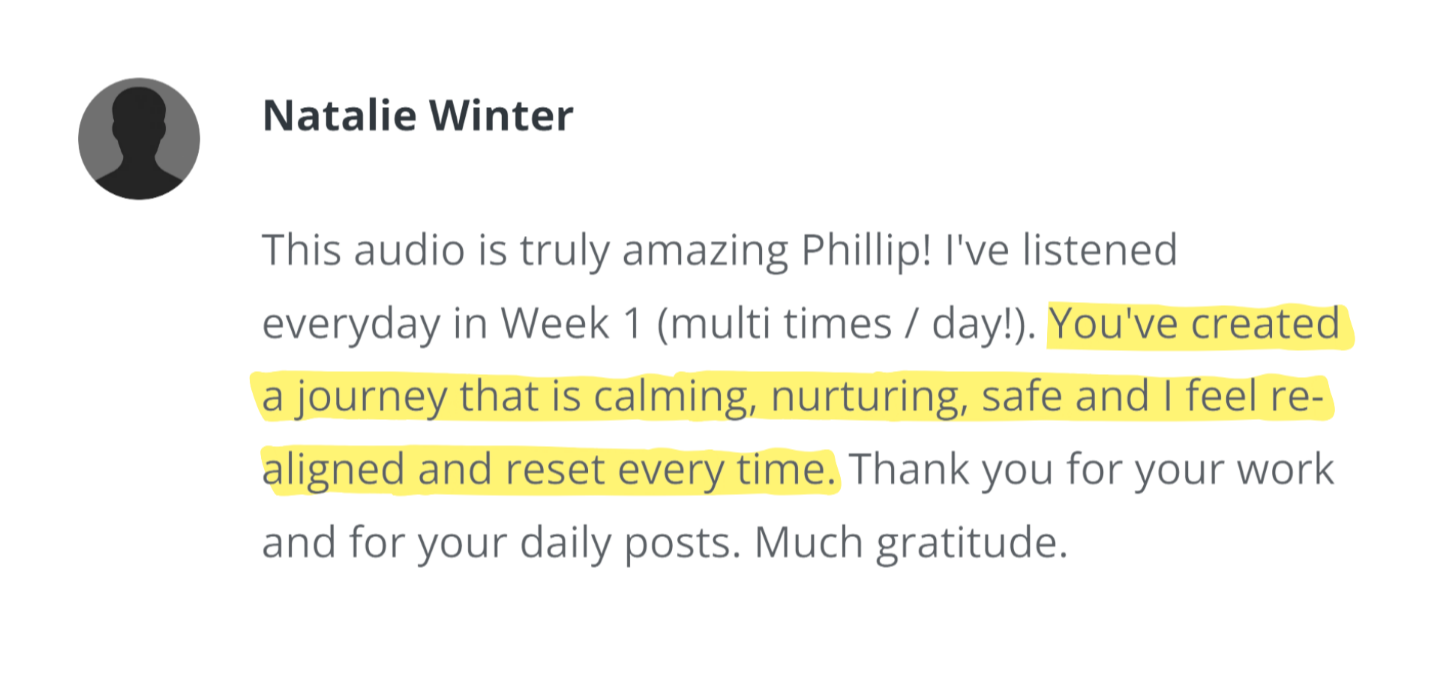Click the closing words "Much gratitude."
The height and width of the screenshot is (675, 1440).
905,544
